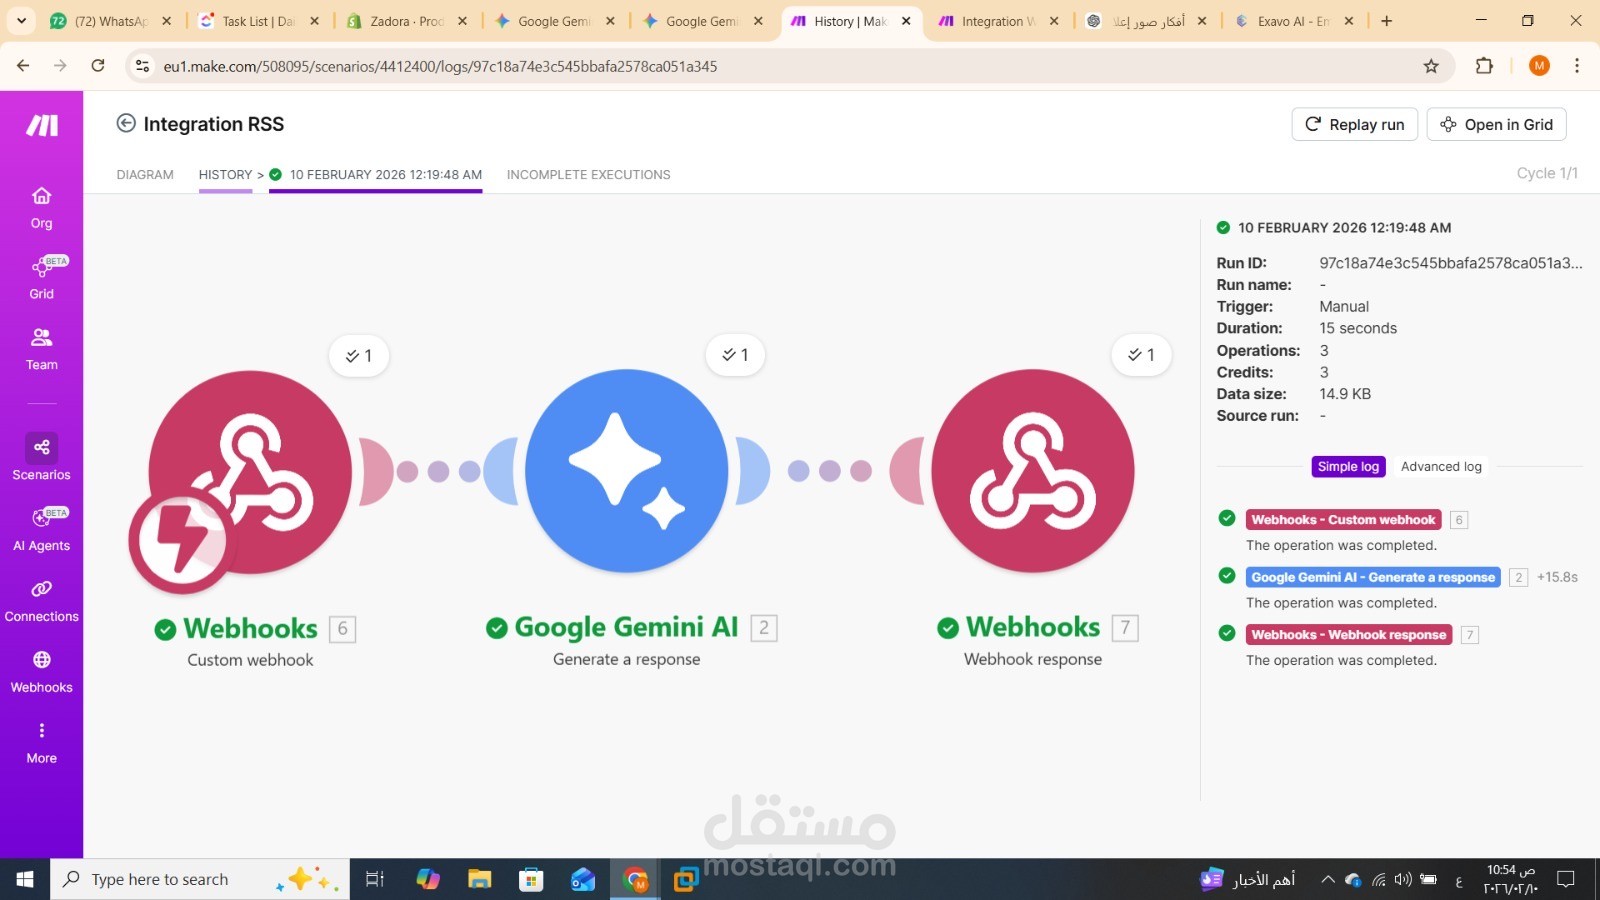Select the 10 FEBRUARY 2026 run tab

(x=376, y=174)
